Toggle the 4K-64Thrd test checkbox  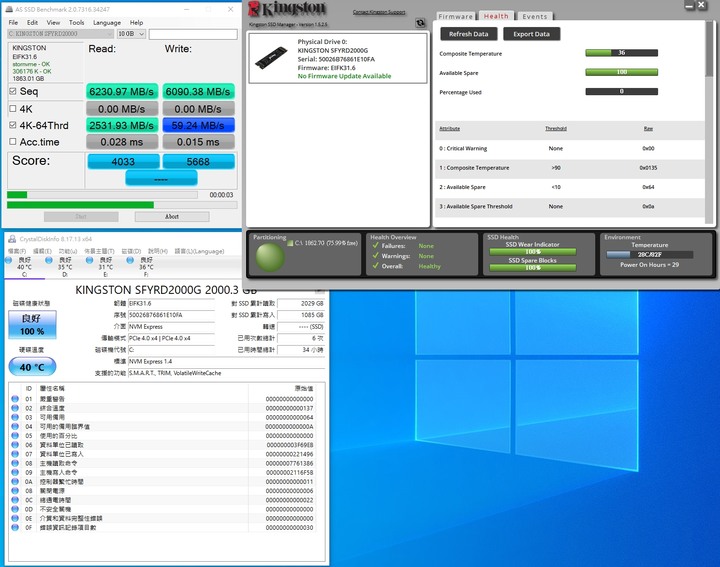coord(13,125)
